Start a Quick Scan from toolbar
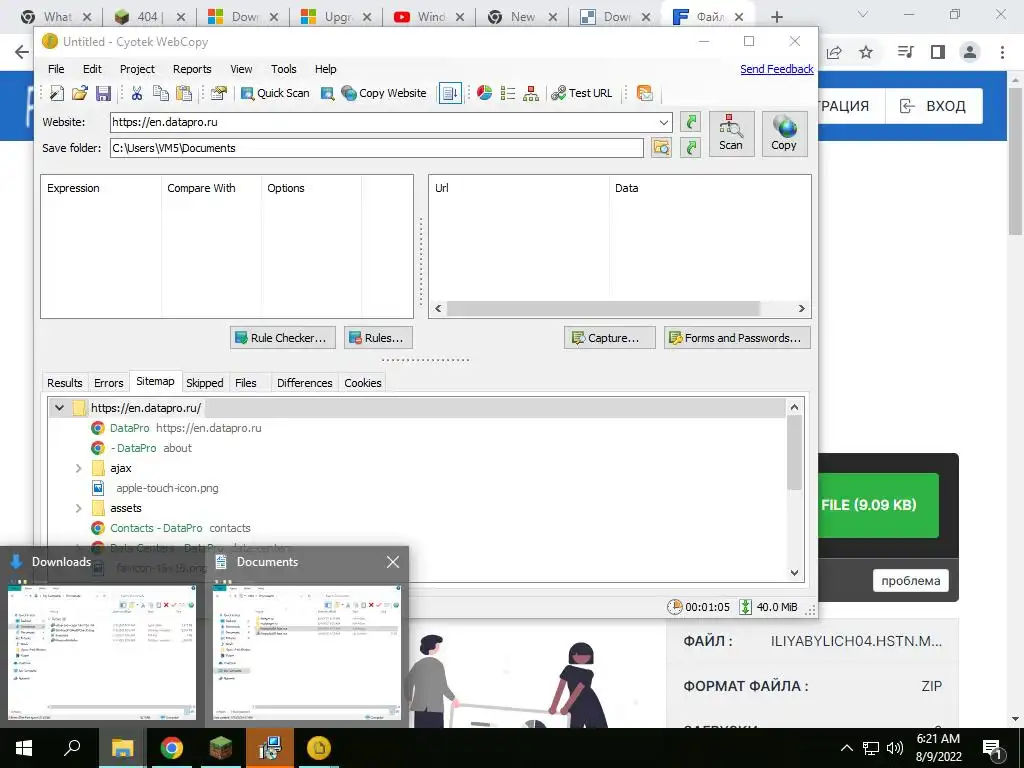Image resolution: width=1024 pixels, height=768 pixels. coord(275,93)
